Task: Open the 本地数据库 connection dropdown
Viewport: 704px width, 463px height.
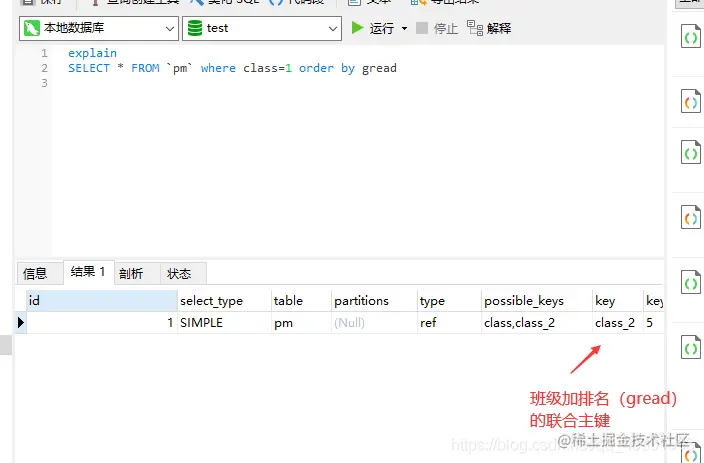Action: pyautogui.click(x=99, y=28)
